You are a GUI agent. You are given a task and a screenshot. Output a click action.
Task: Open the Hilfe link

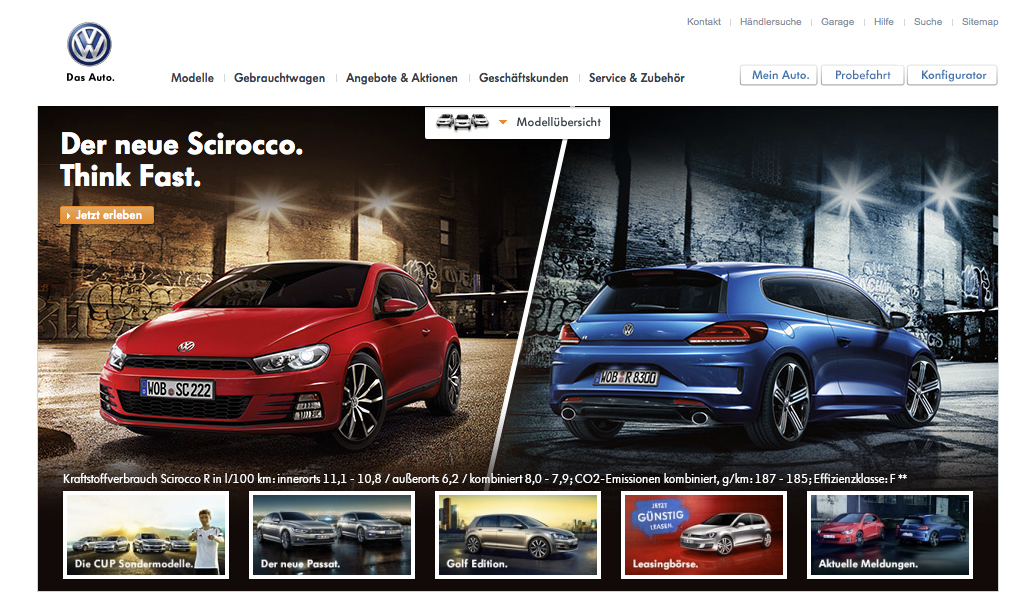click(x=884, y=22)
